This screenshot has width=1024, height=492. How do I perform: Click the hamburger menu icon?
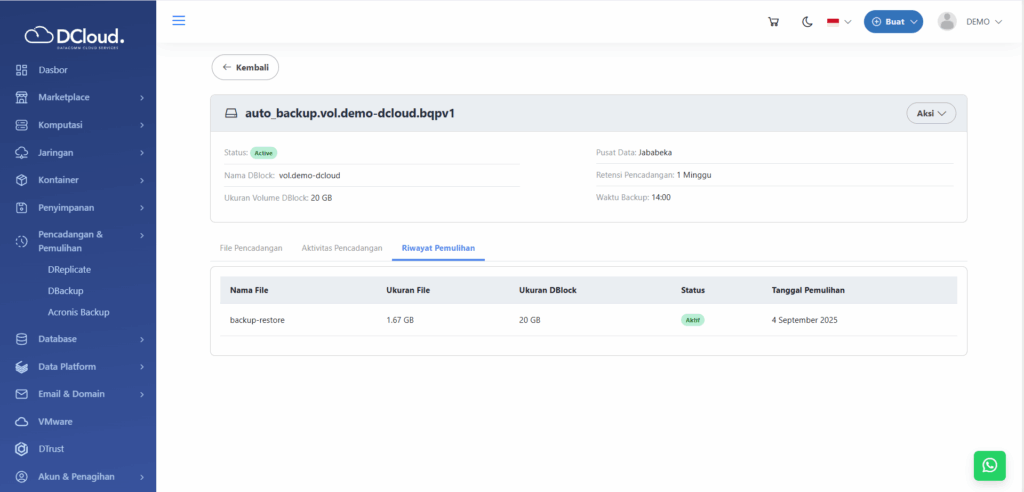click(x=179, y=21)
